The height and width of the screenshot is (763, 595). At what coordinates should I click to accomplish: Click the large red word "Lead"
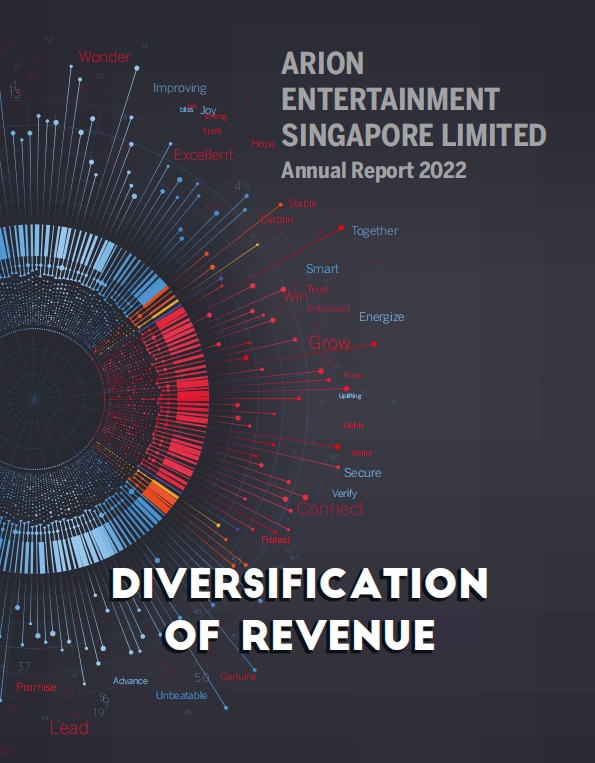[x=69, y=728]
